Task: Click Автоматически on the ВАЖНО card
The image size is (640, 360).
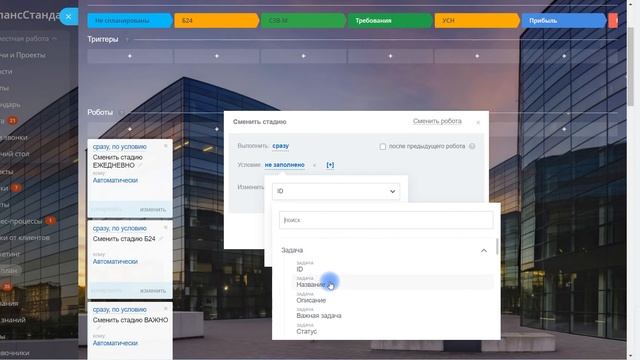Action: 115,343
